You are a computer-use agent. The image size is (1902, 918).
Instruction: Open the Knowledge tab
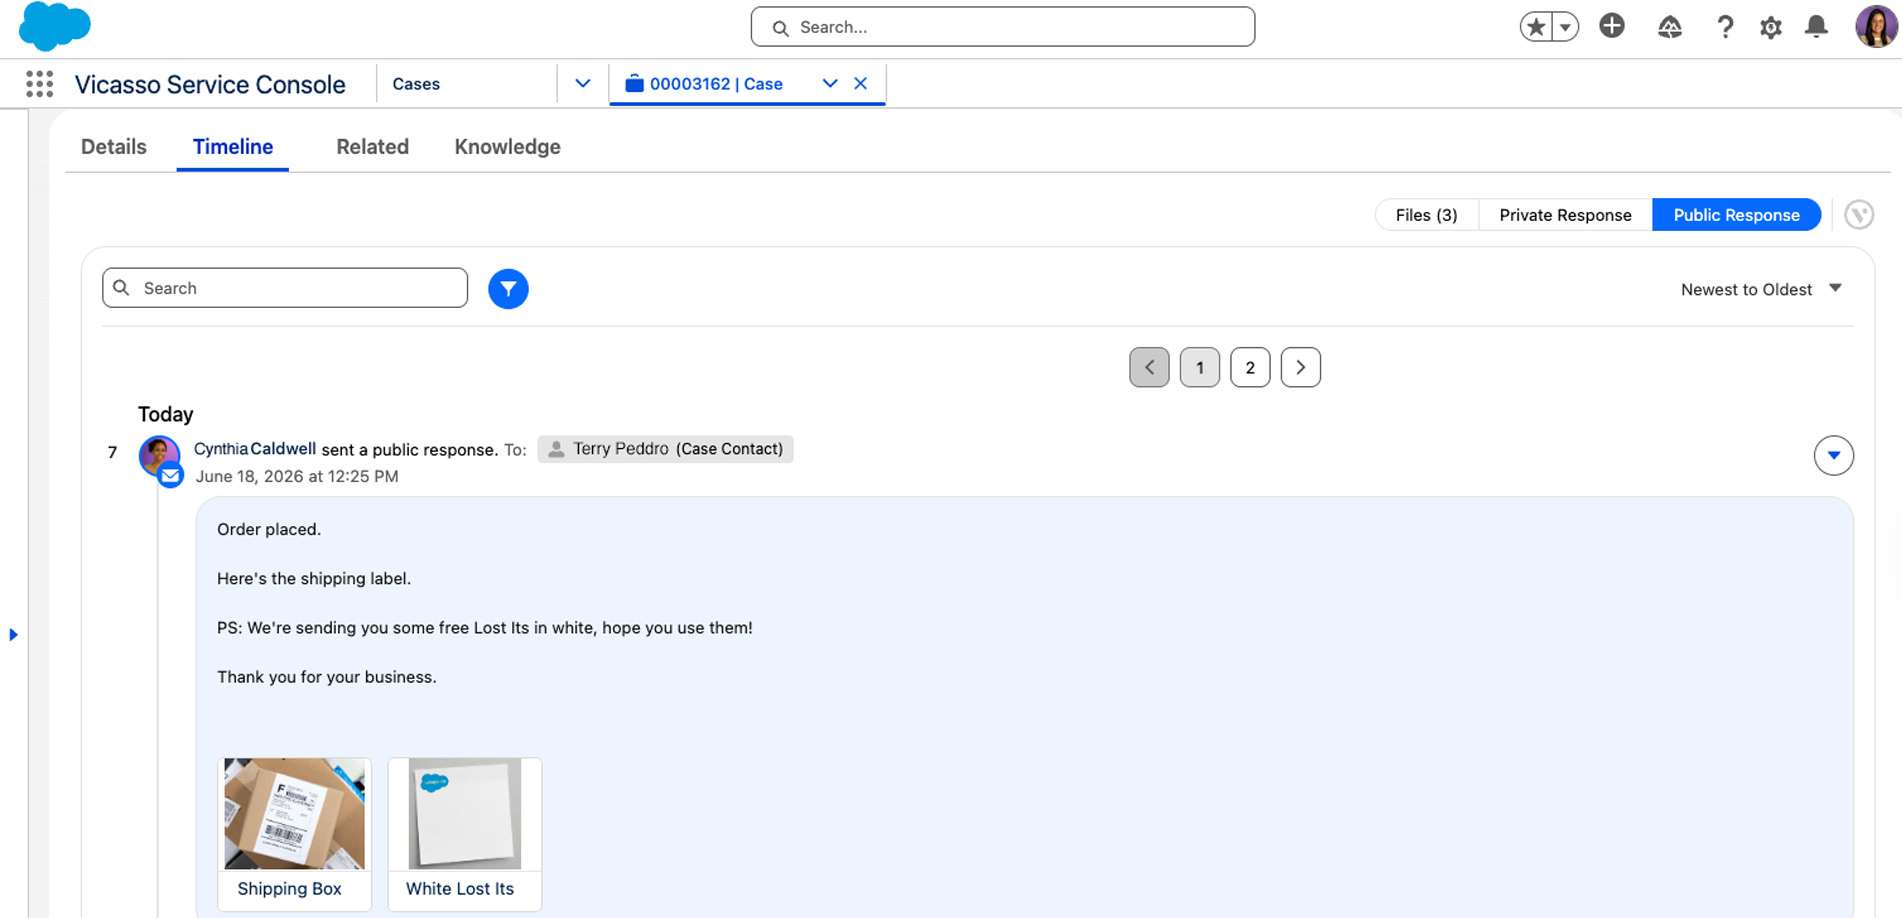pos(508,147)
